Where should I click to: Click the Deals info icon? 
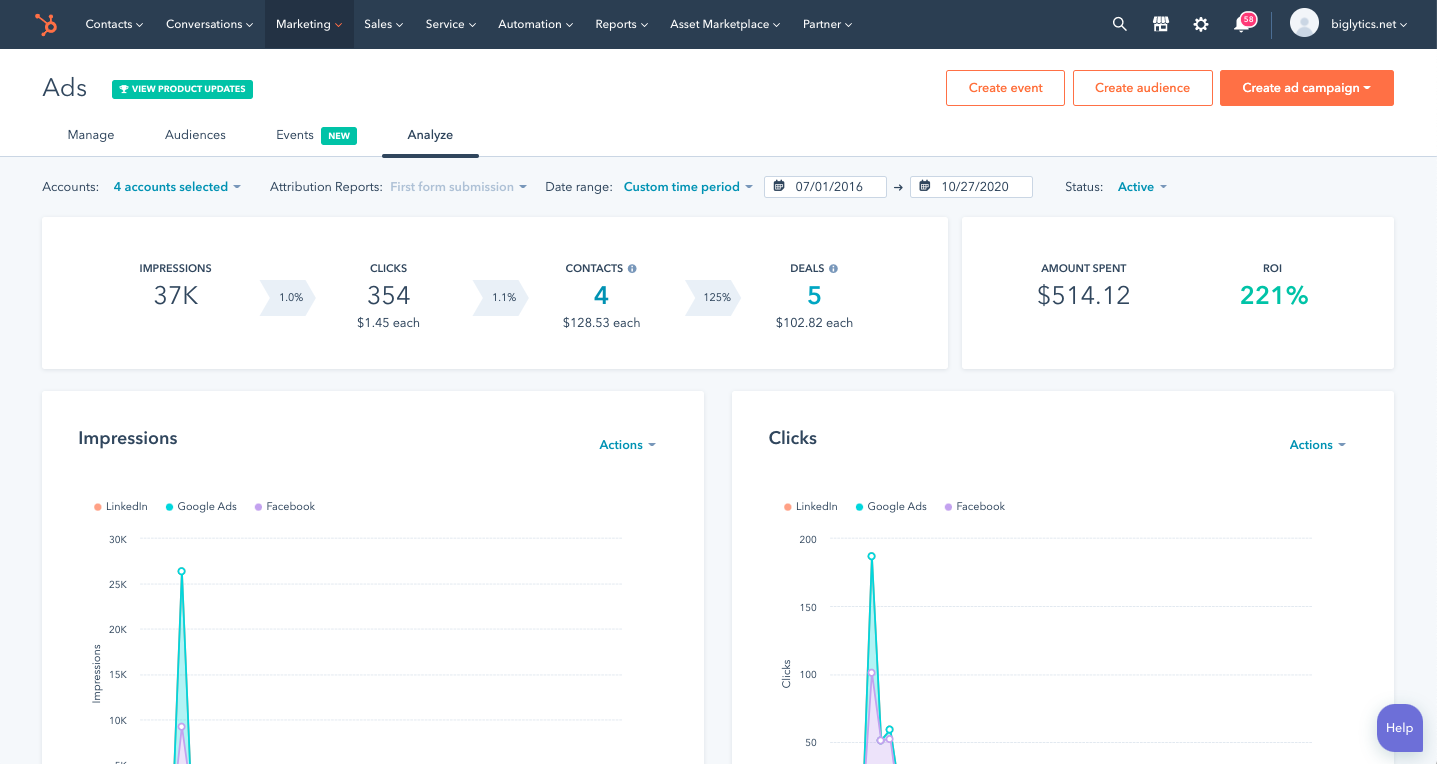click(x=833, y=268)
